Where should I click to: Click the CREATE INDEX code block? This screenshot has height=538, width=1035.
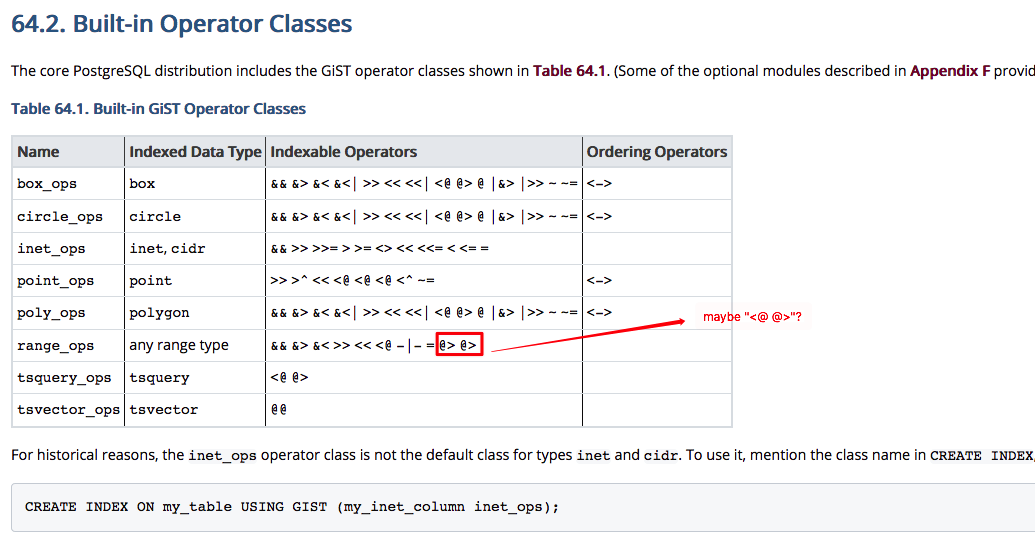(292, 507)
